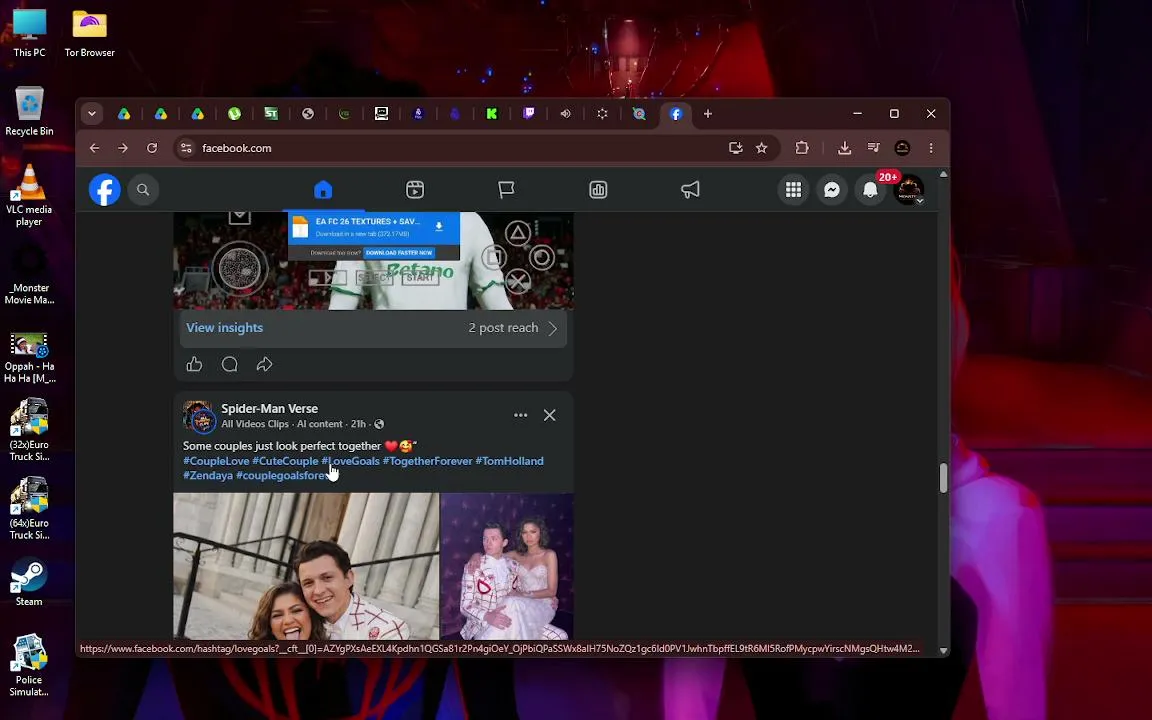The height and width of the screenshot is (720, 1152).
Task: Open the tab search dropdown arrow
Action: tap(92, 114)
